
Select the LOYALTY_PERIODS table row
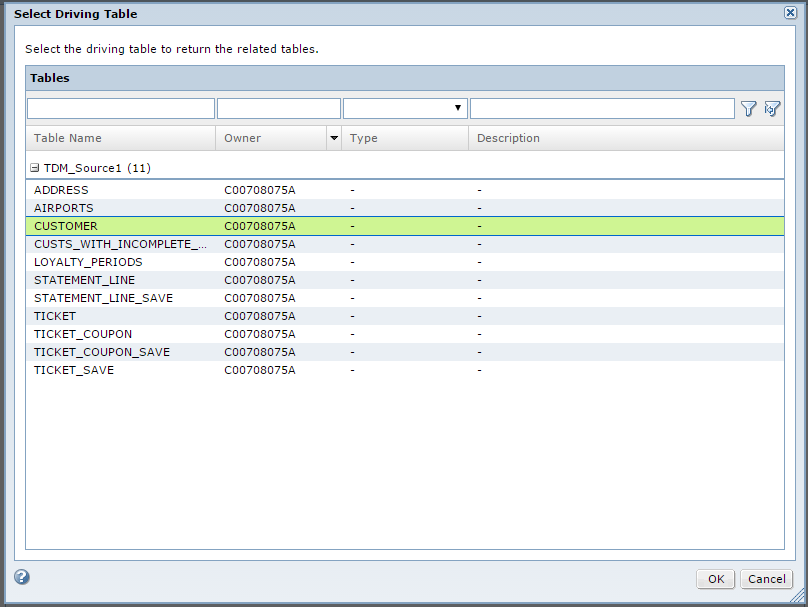pyautogui.click(x=405, y=262)
